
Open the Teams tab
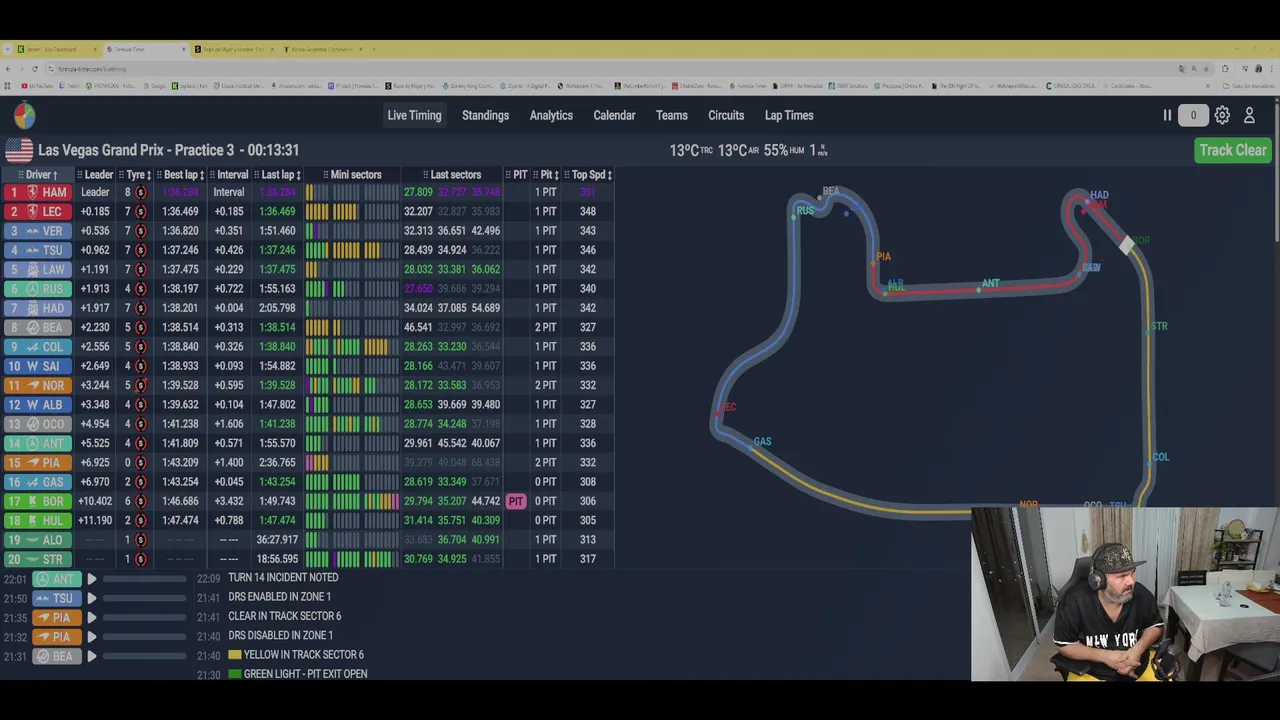(671, 115)
